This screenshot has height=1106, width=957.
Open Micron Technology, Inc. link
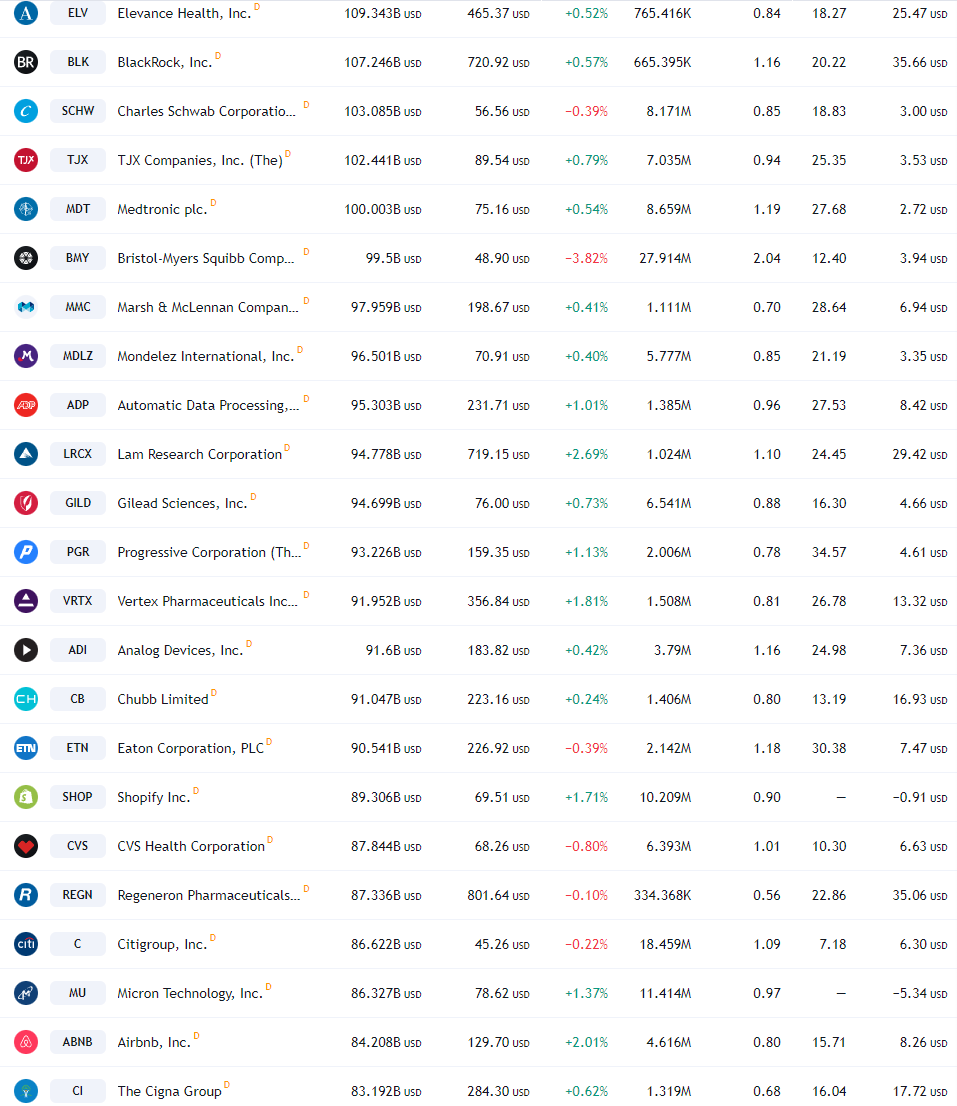pyautogui.click(x=190, y=994)
